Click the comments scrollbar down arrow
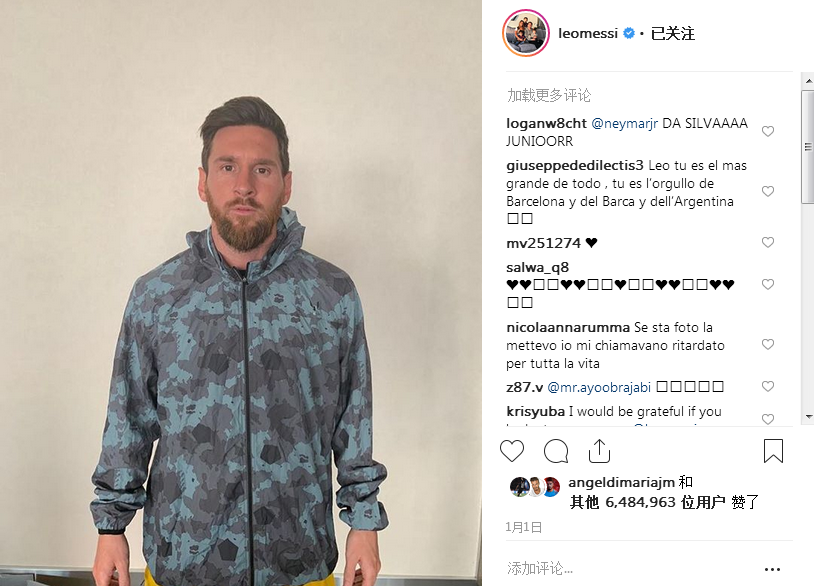Image resolution: width=814 pixels, height=586 pixels. 808,416
